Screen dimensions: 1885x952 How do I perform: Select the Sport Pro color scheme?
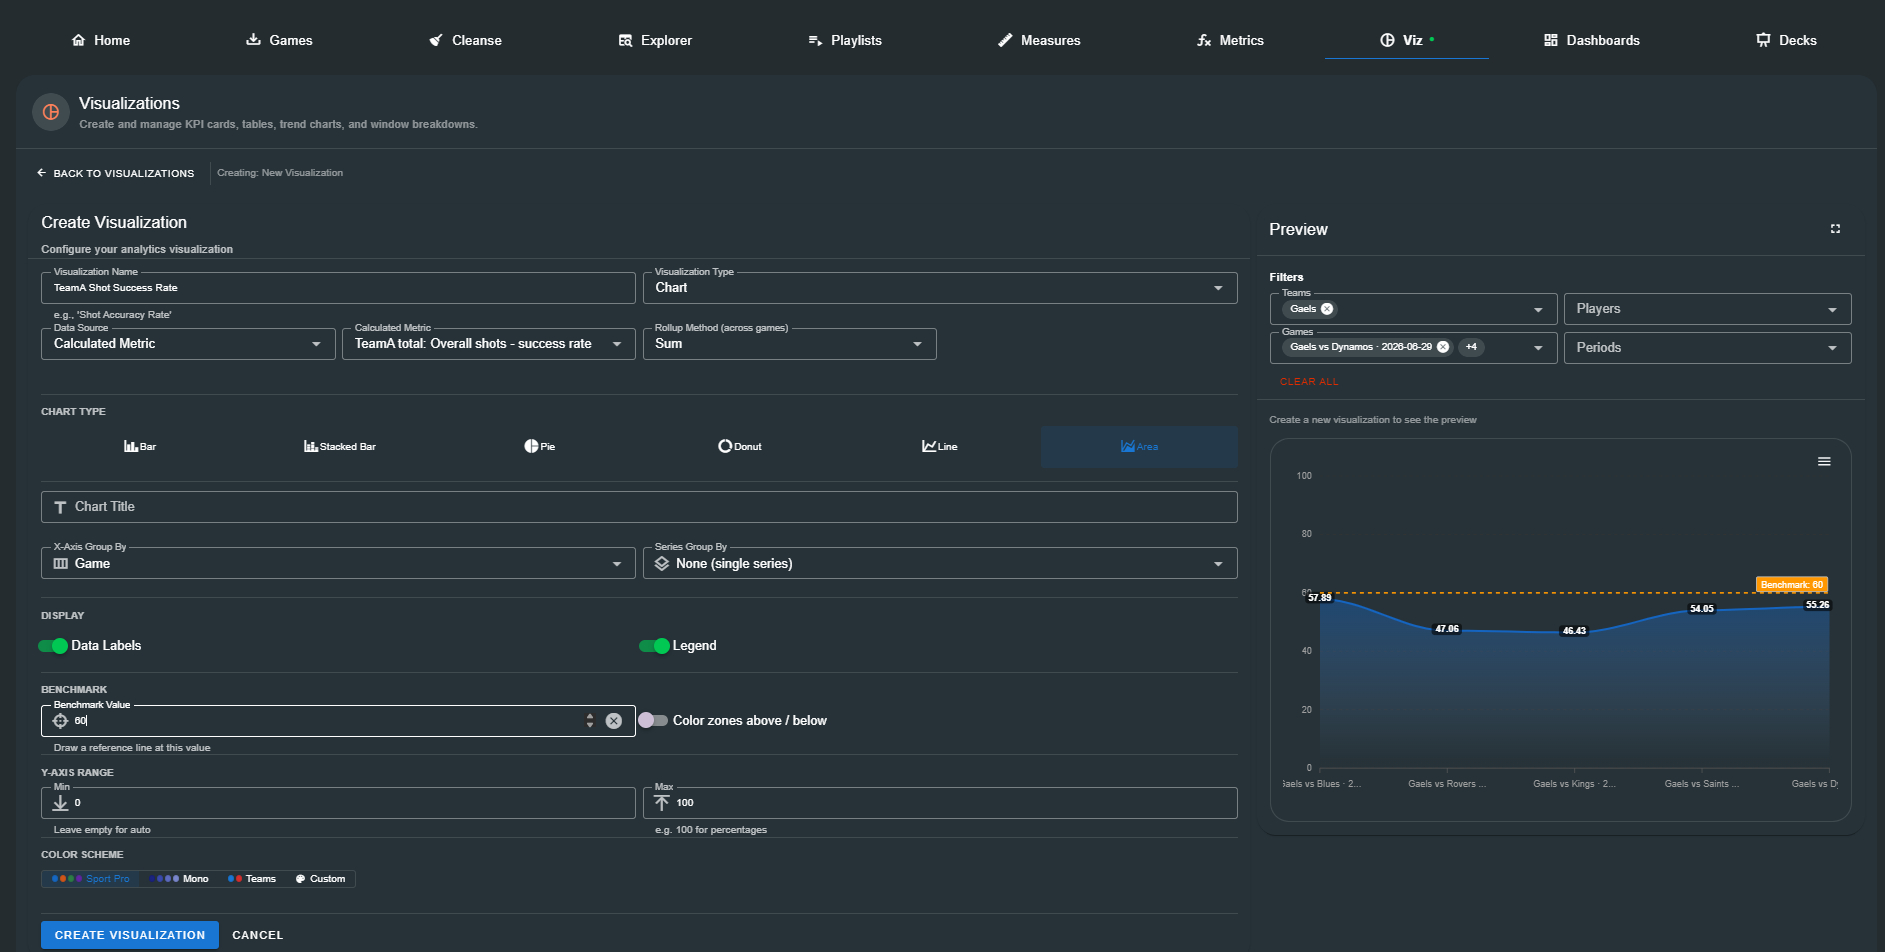[91, 879]
